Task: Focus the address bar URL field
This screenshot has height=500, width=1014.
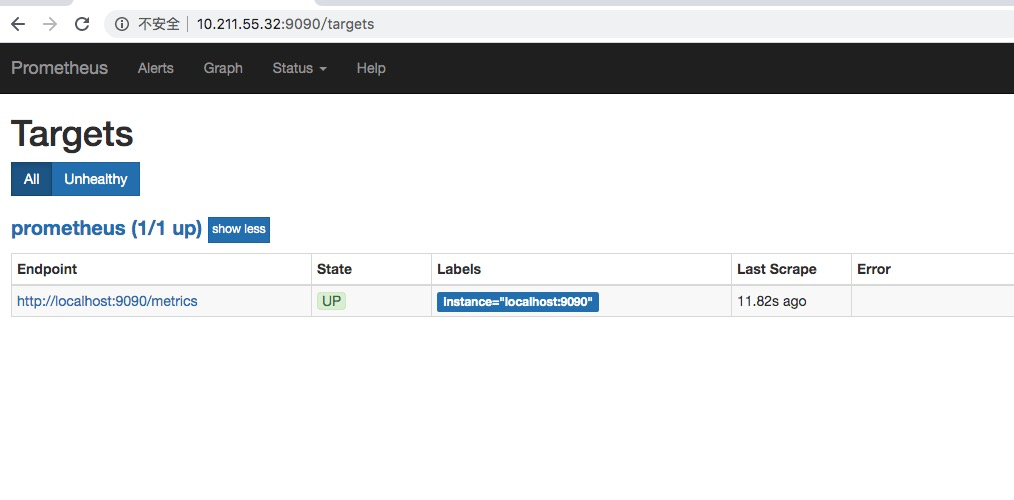Action: tap(285, 24)
